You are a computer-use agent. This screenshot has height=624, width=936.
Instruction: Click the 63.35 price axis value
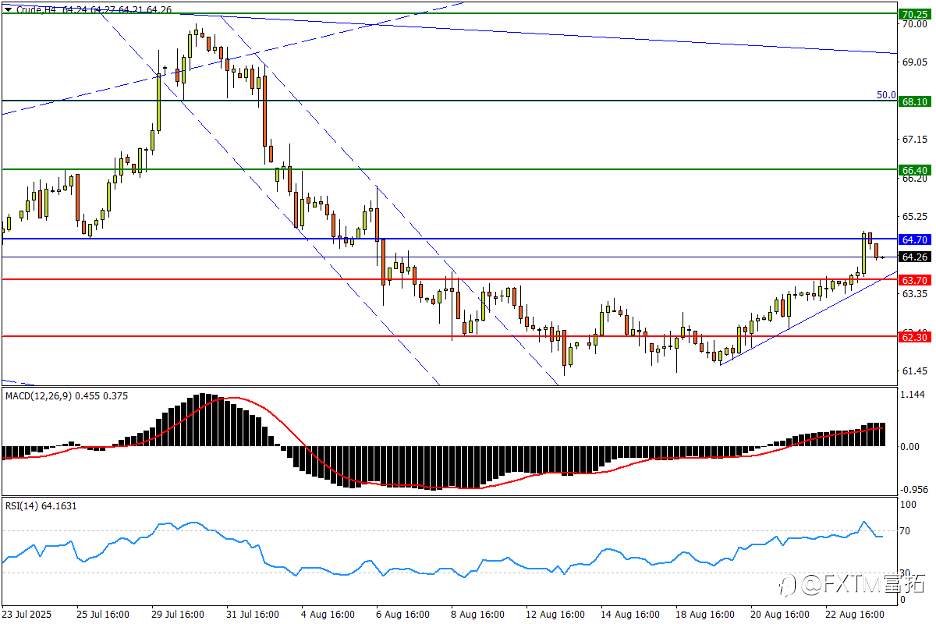coord(915,293)
